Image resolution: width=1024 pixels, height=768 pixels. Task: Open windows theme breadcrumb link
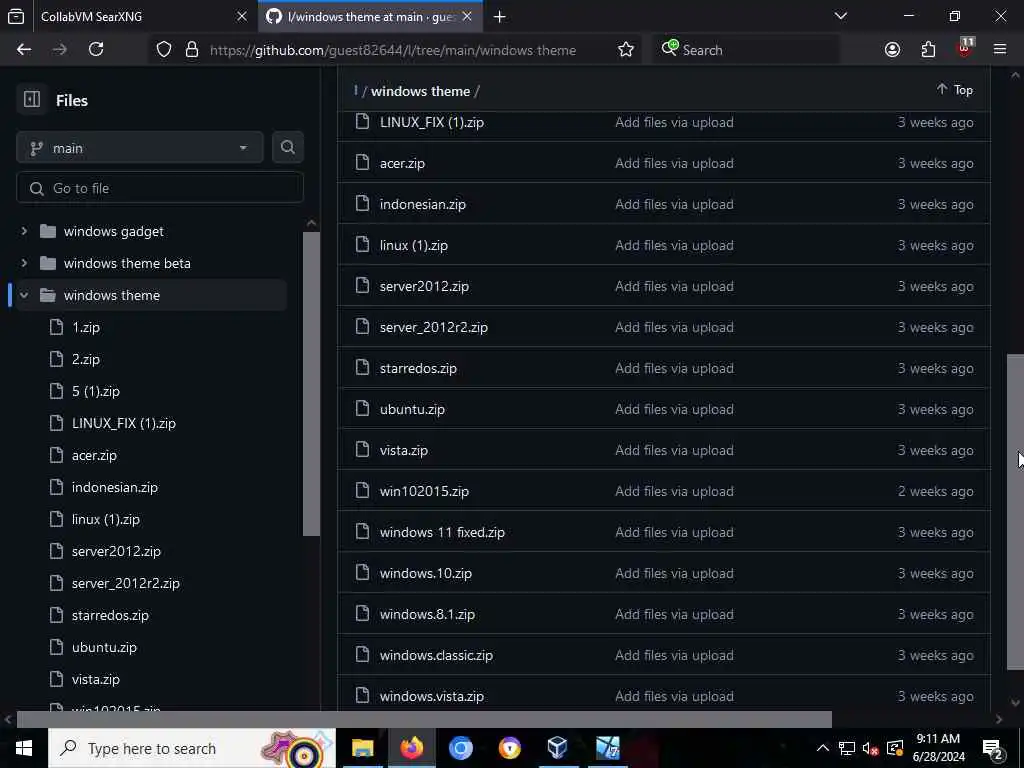click(x=421, y=91)
